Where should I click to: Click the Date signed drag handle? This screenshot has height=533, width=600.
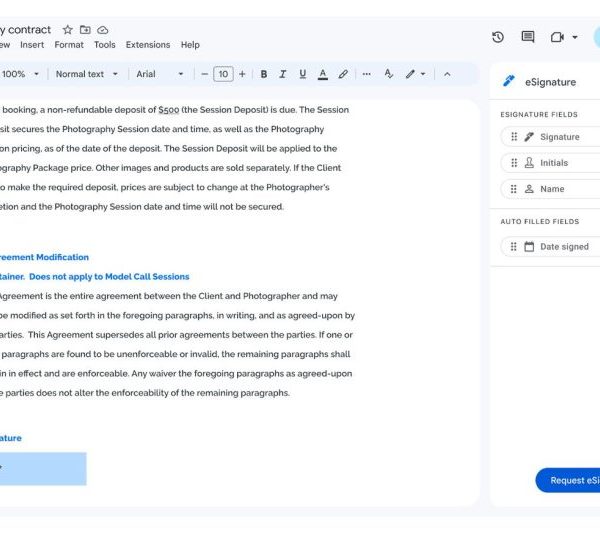point(514,246)
